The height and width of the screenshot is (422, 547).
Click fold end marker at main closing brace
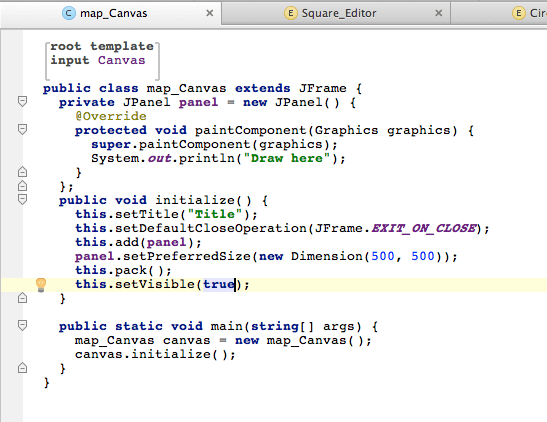click(22, 368)
